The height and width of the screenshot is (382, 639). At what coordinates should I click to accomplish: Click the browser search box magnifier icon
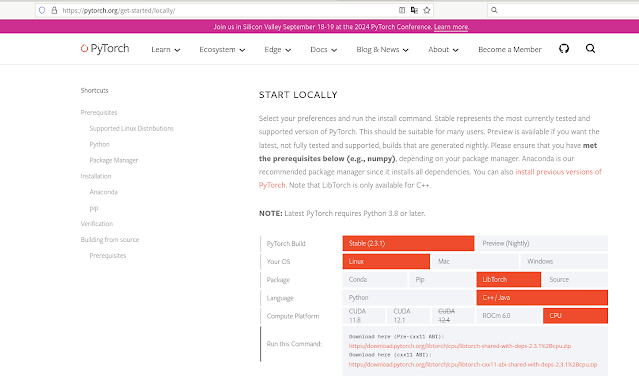tap(494, 10)
